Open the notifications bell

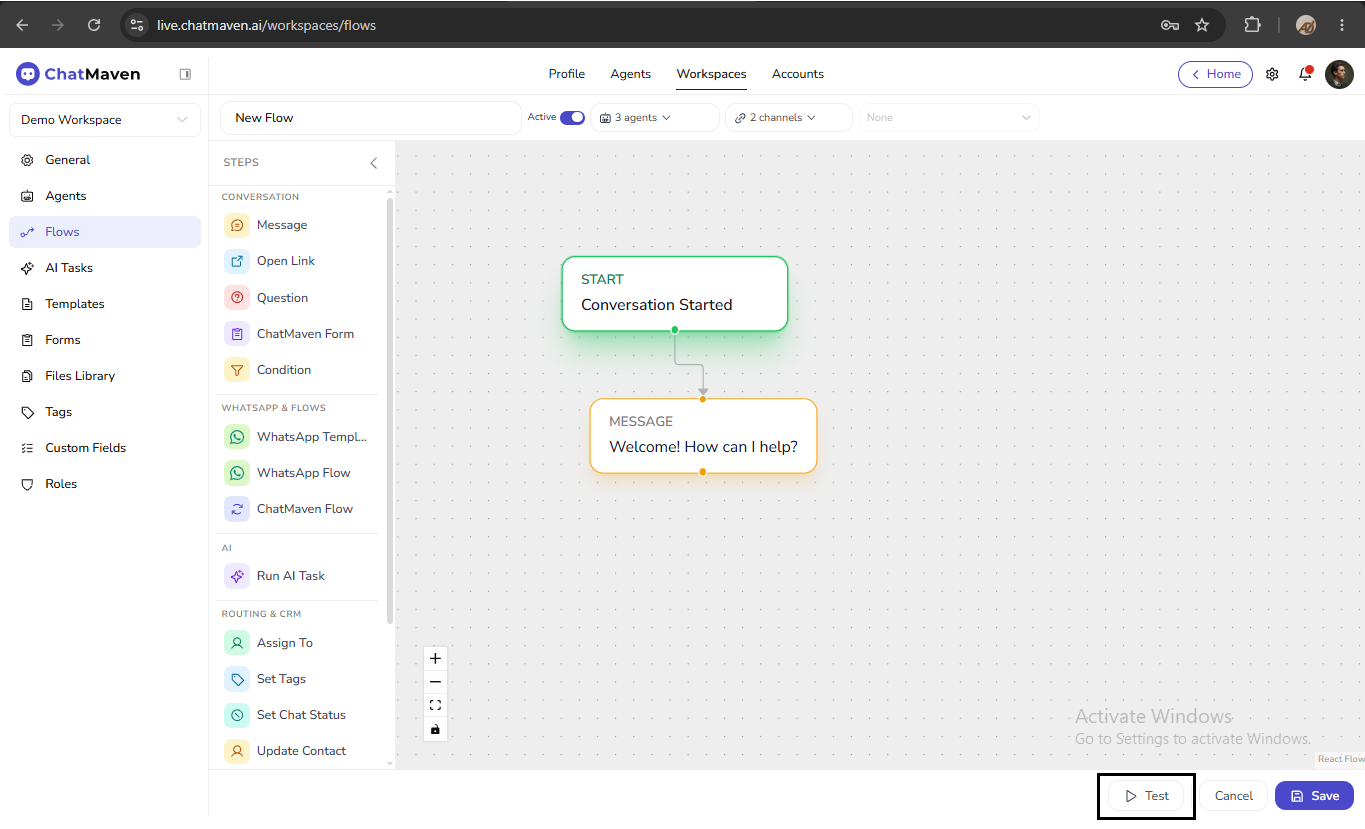[x=1305, y=74]
